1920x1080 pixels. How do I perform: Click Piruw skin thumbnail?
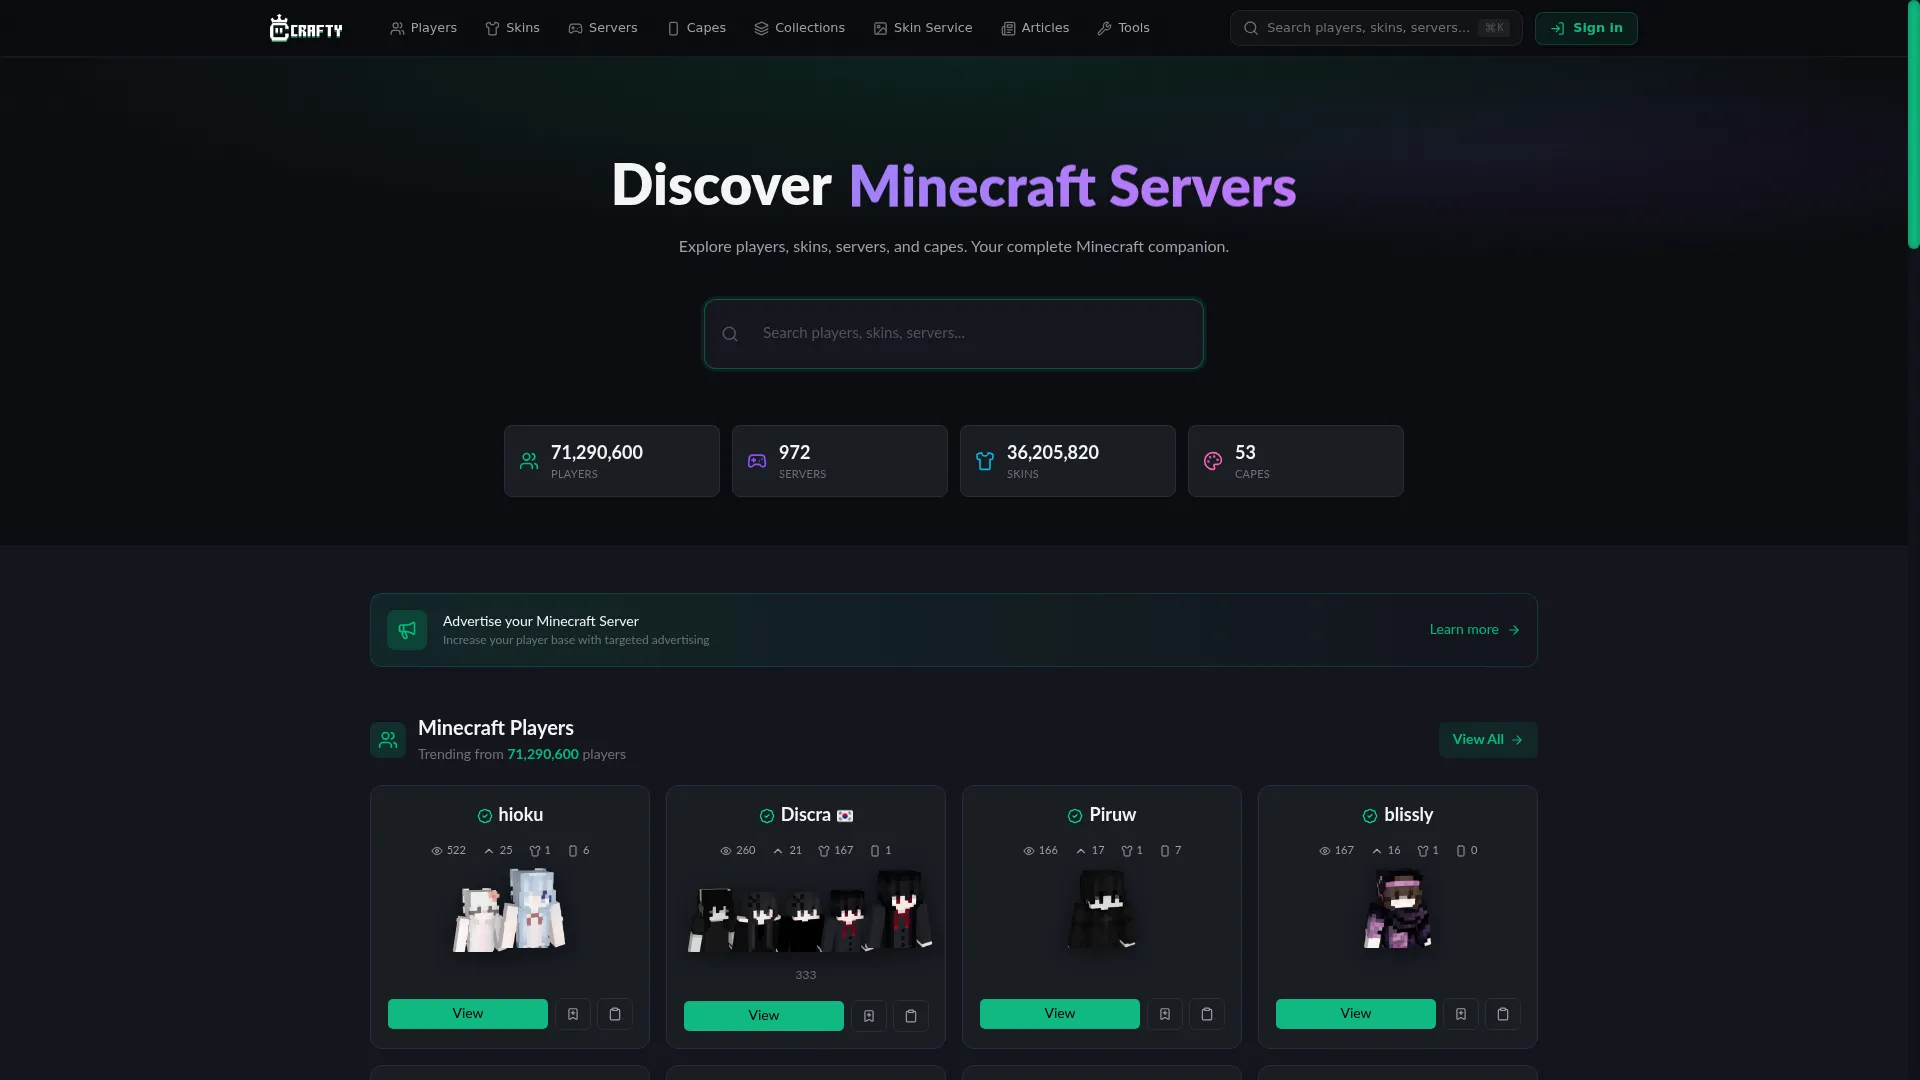point(1102,909)
